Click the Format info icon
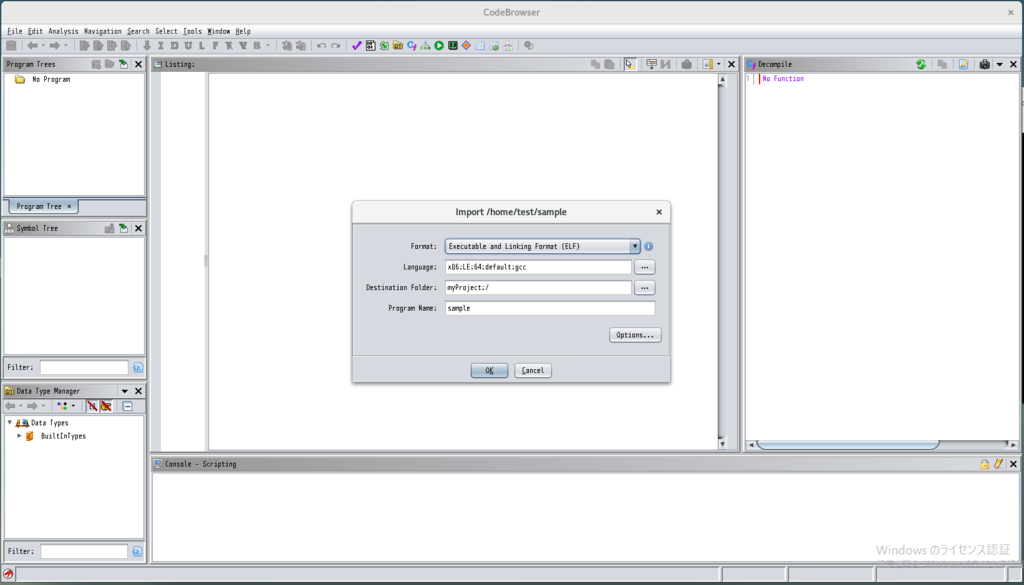Screen dimensions: 1024x585 click(648, 246)
